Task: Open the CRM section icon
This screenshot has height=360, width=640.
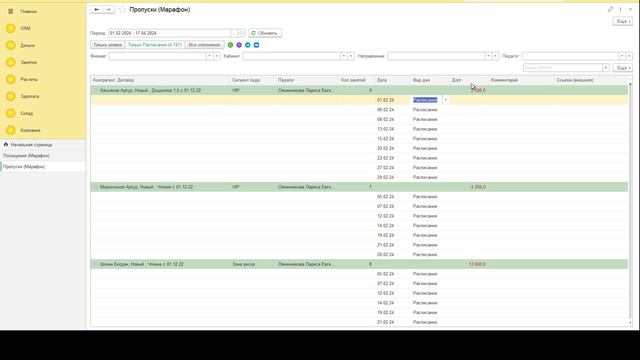Action: click(11, 28)
